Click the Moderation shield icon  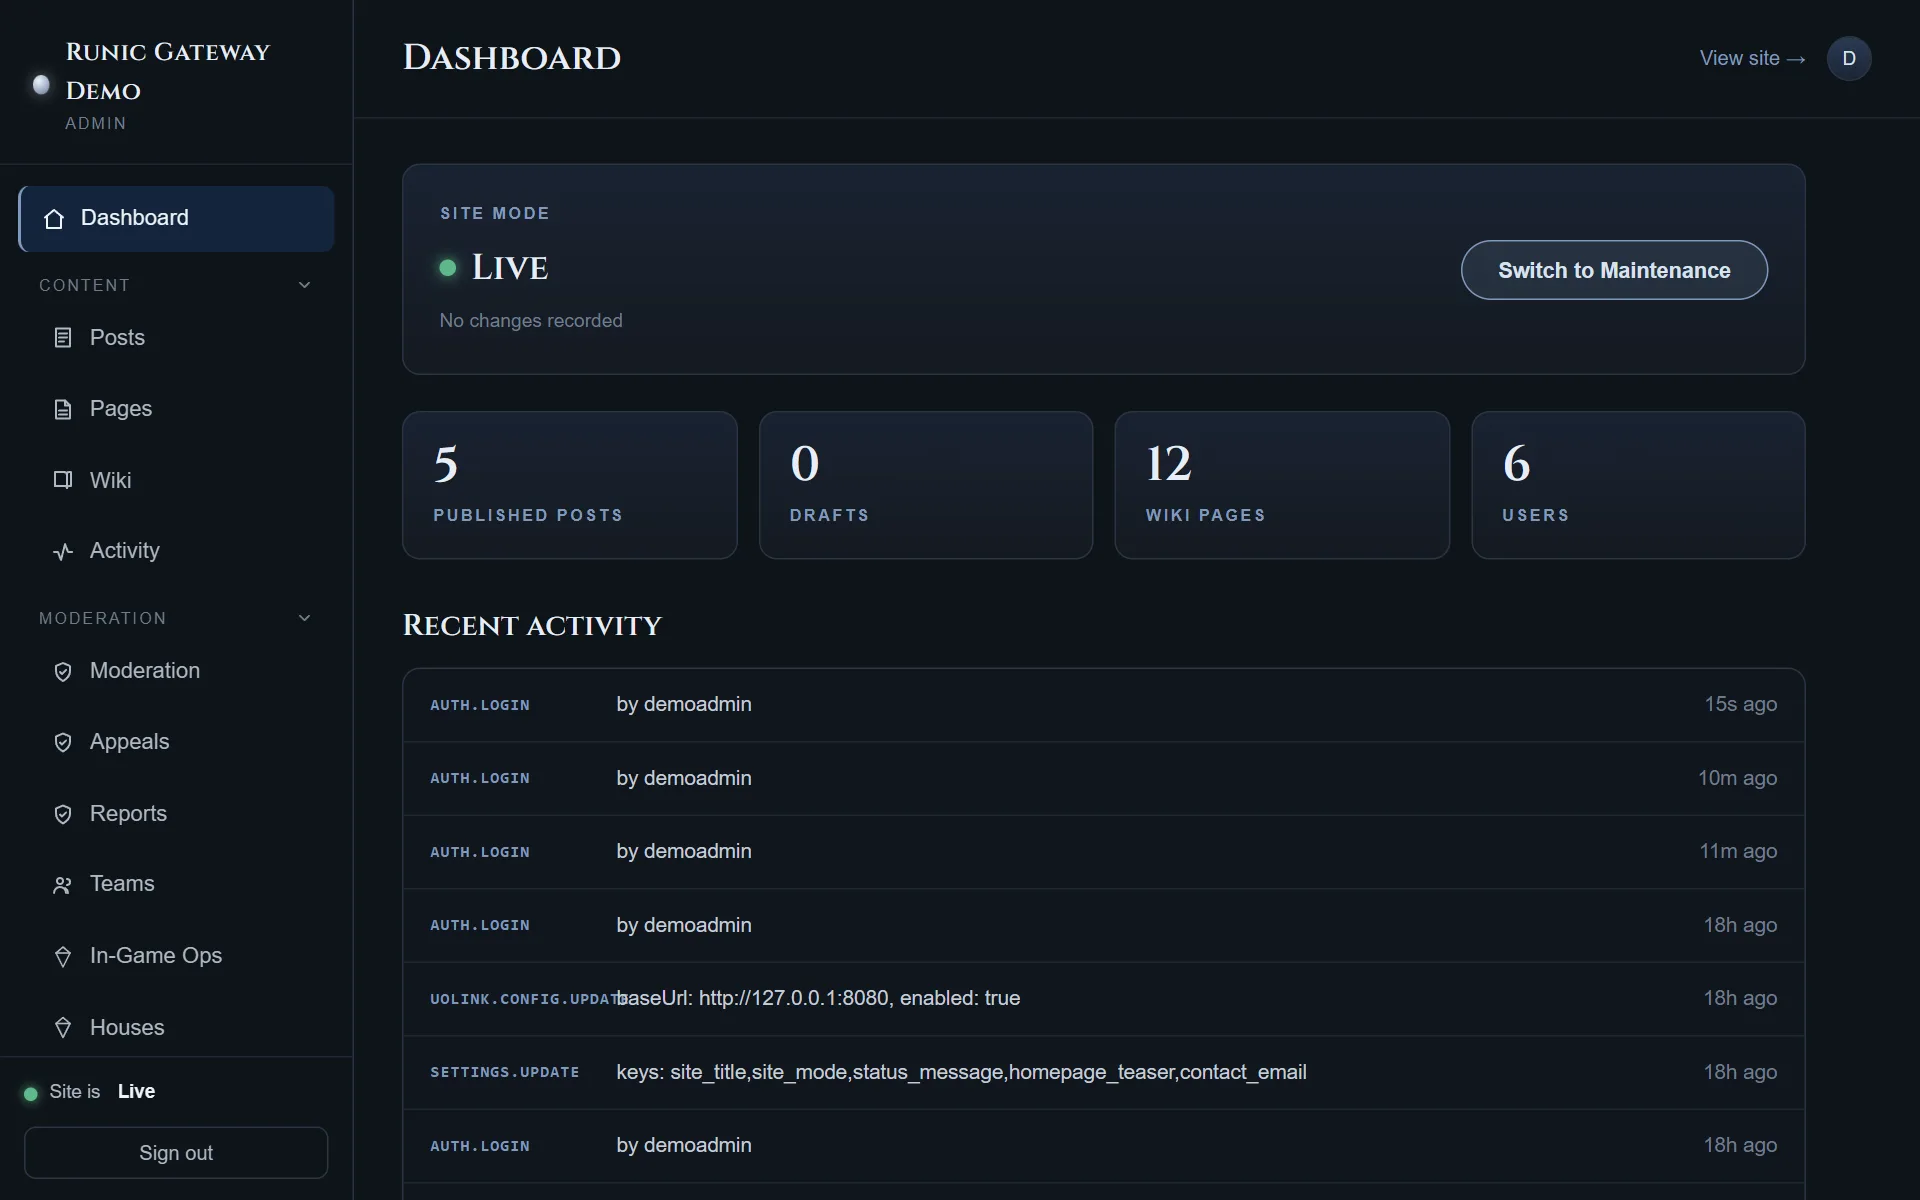(x=63, y=671)
